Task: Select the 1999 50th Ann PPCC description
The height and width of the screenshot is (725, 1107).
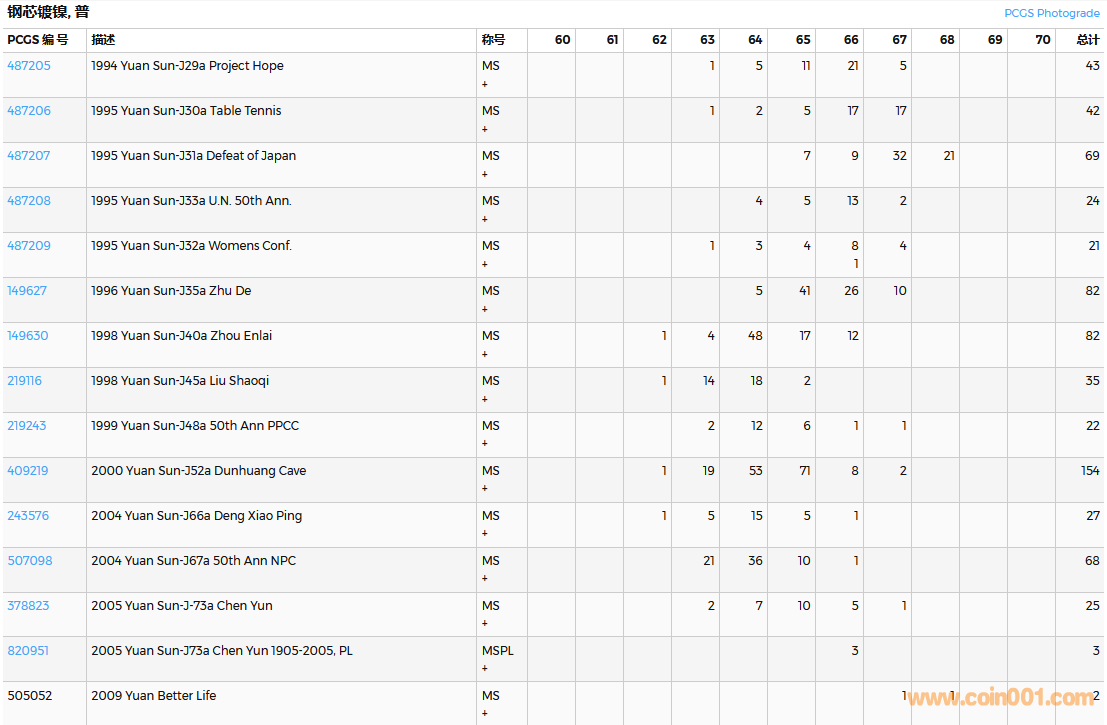Action: [x=195, y=426]
